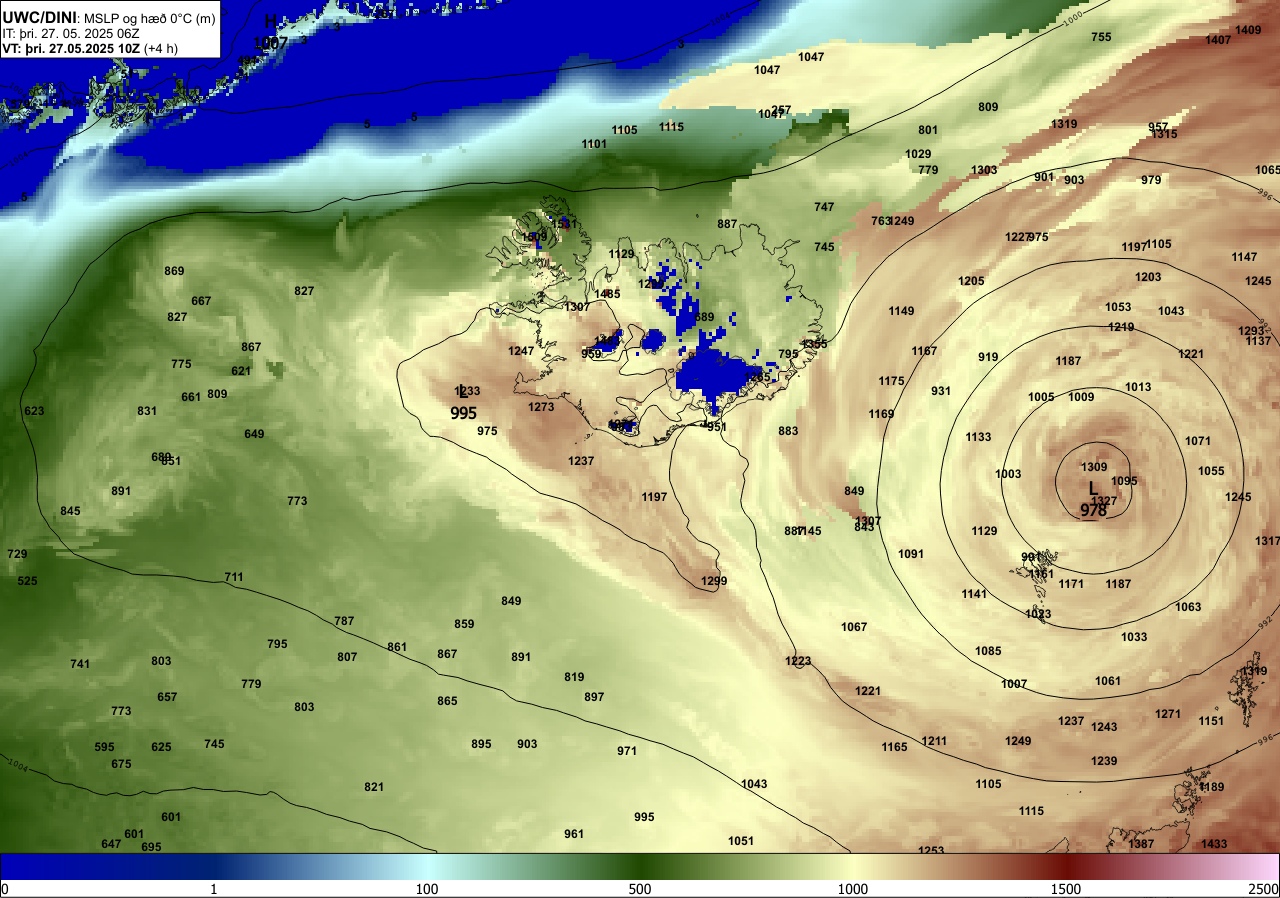Click the height value 1273
Viewport: 1280px width, 898px height.
(541, 407)
